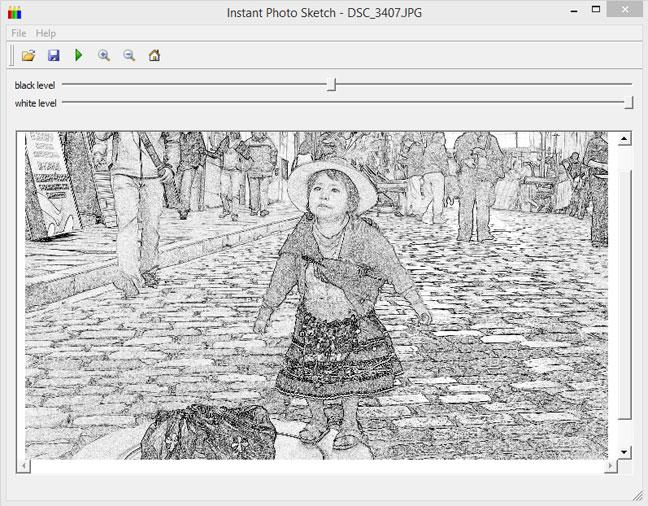Zoom in with the magnifier plus icon

click(104, 55)
